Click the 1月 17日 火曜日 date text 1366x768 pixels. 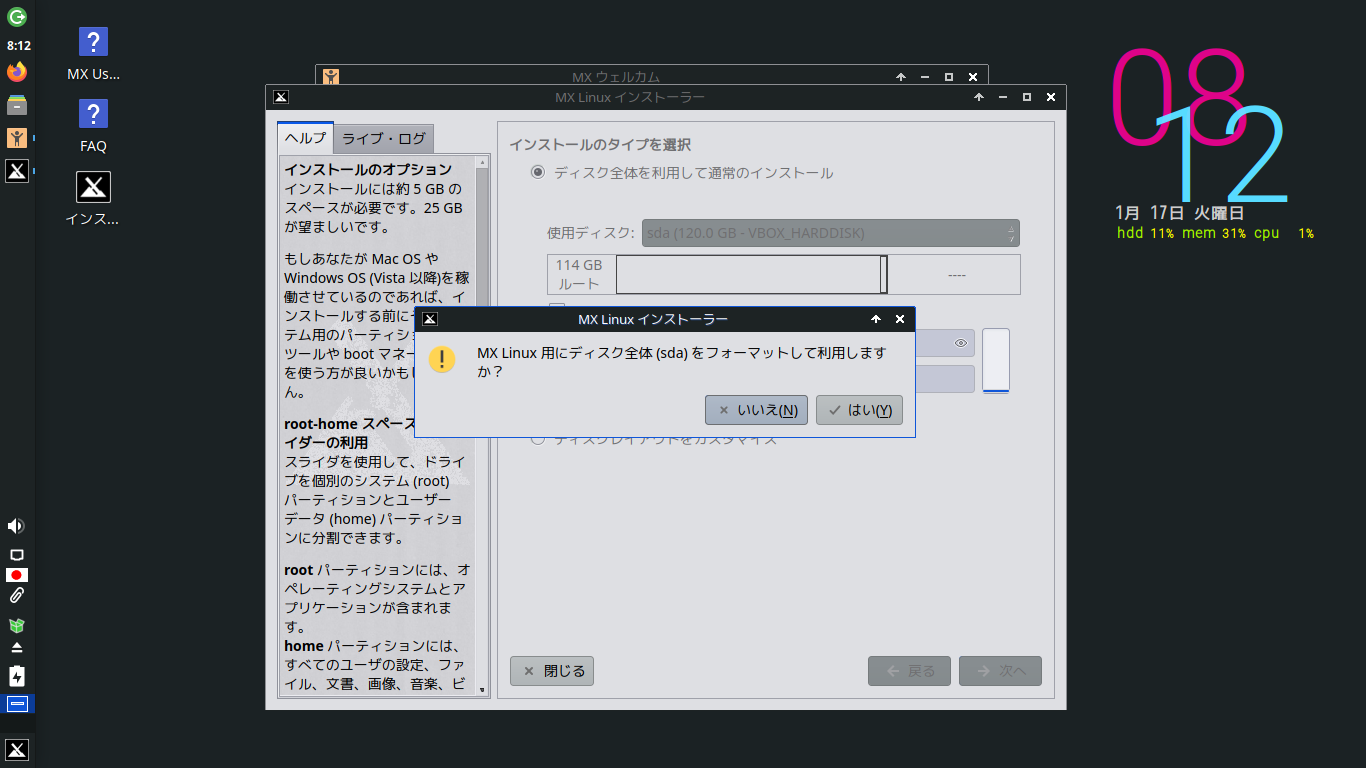[x=1180, y=212]
